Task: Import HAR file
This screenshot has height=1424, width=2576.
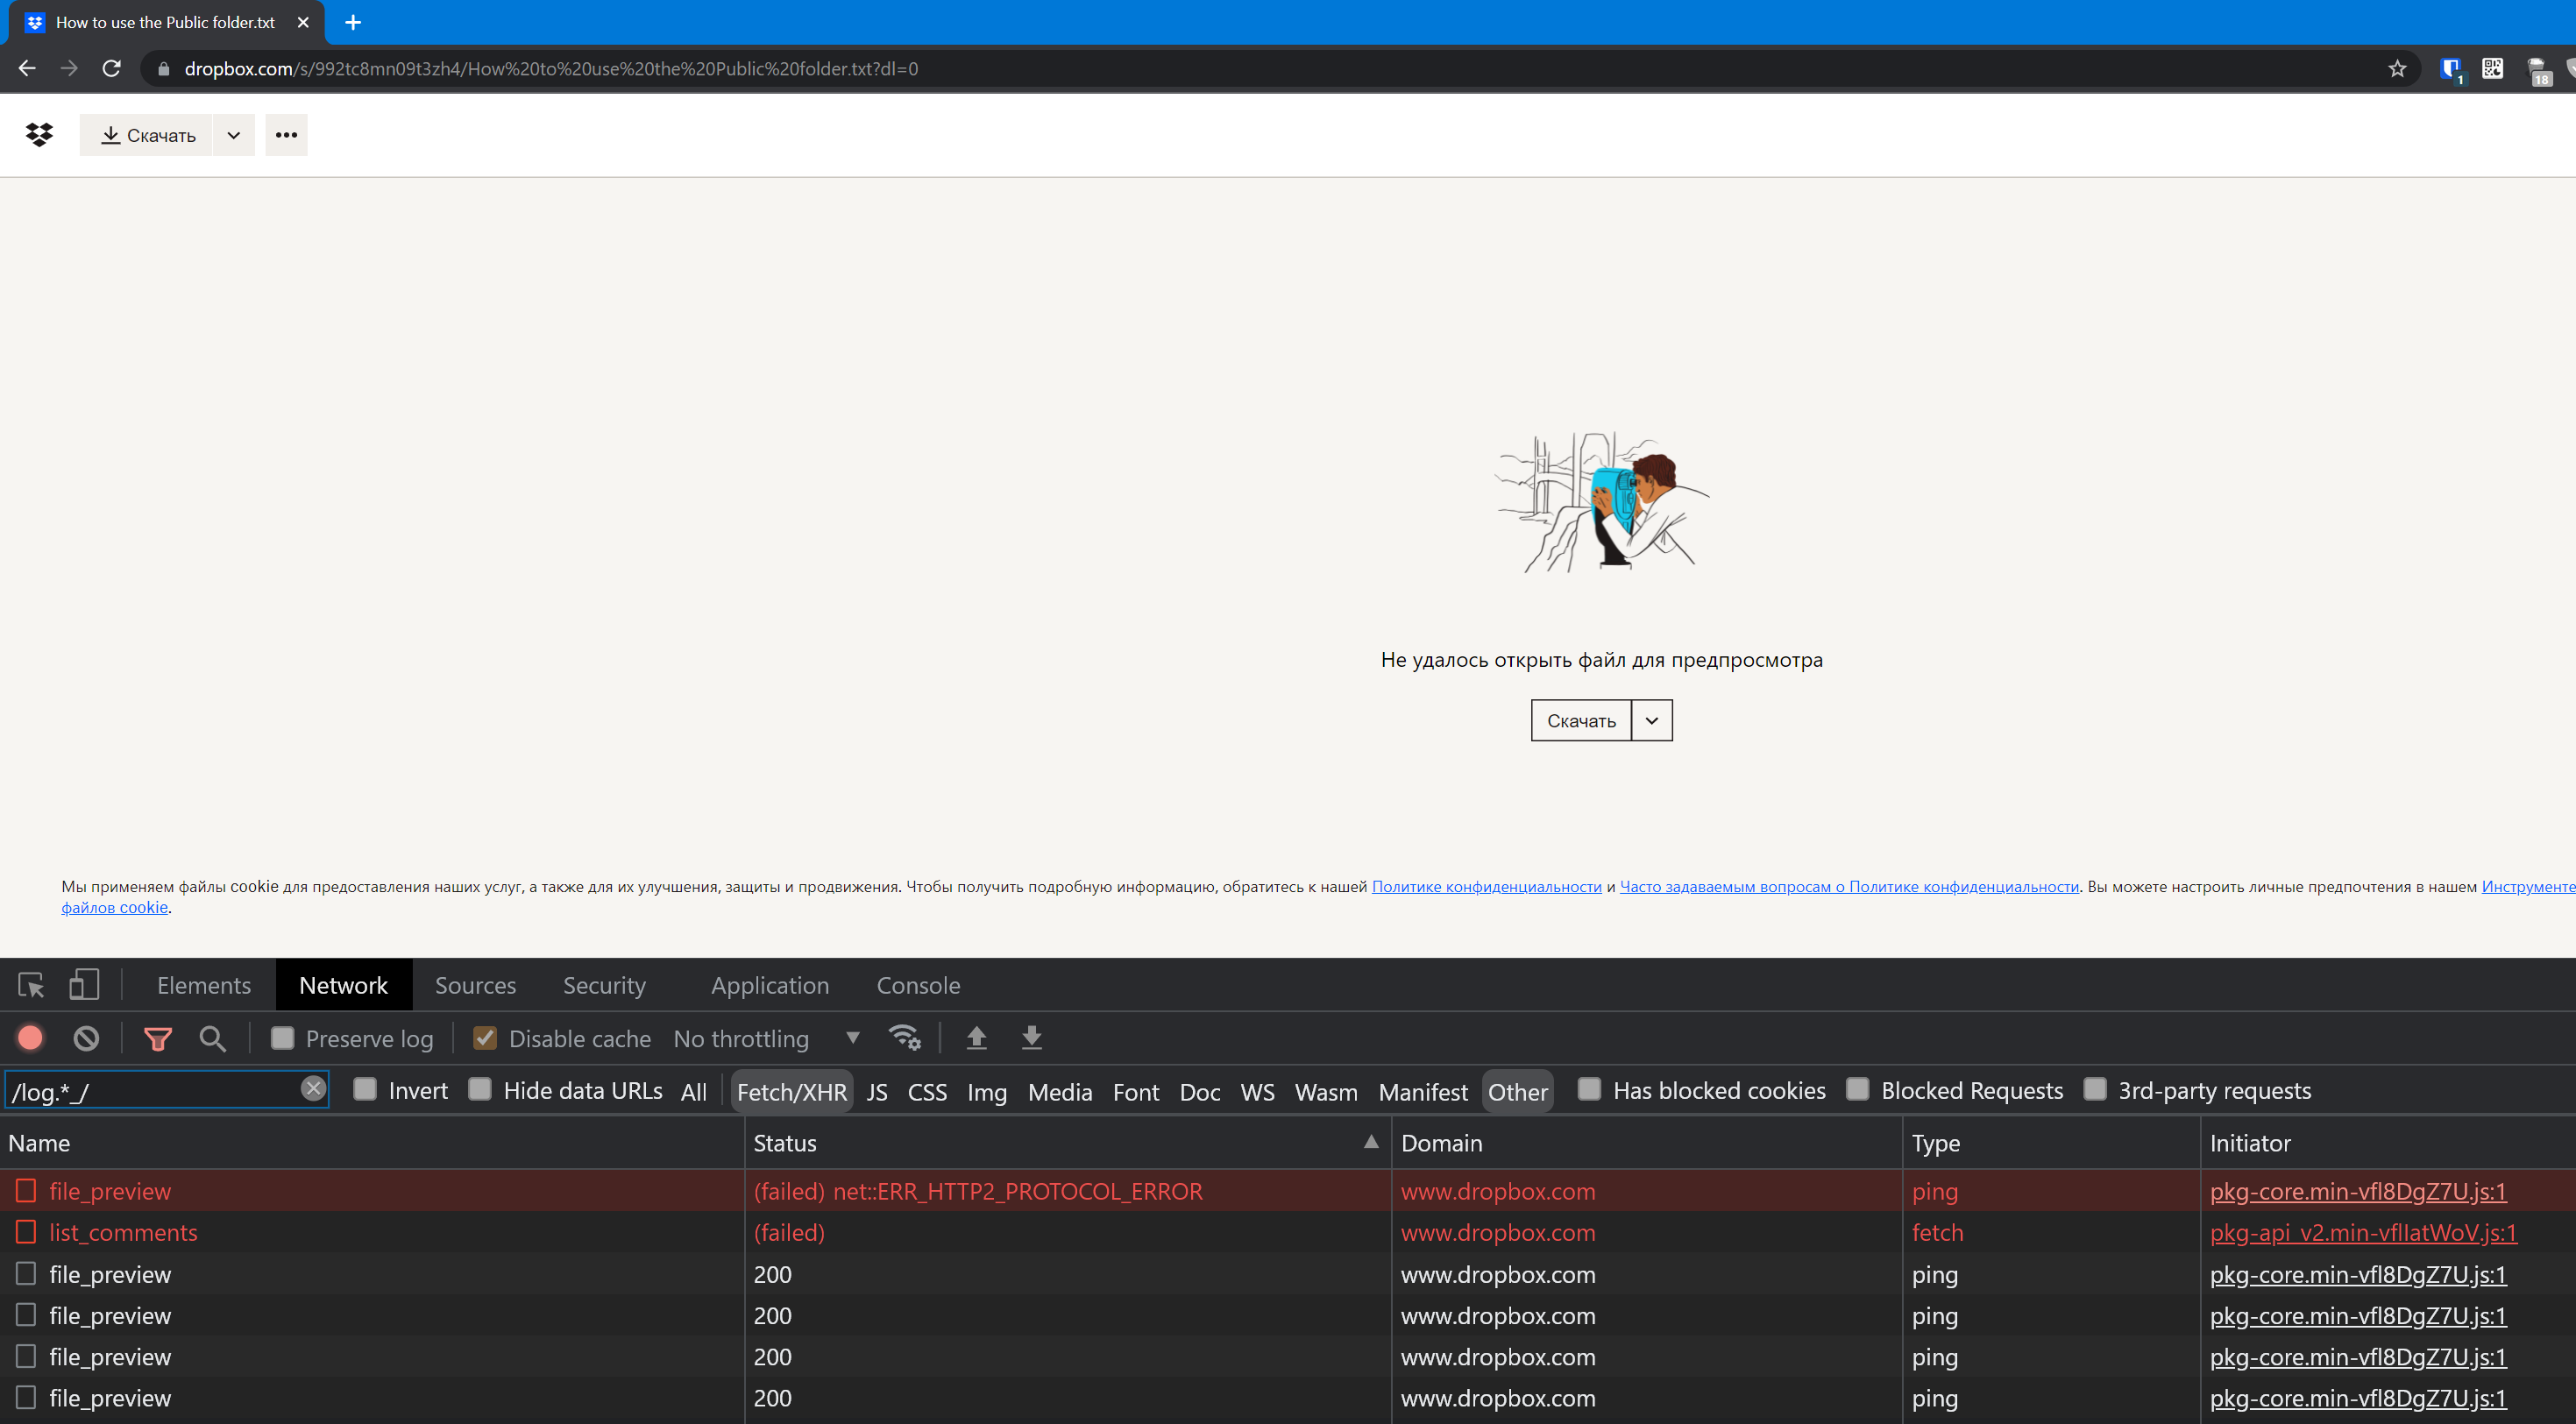Action: coord(977,1038)
